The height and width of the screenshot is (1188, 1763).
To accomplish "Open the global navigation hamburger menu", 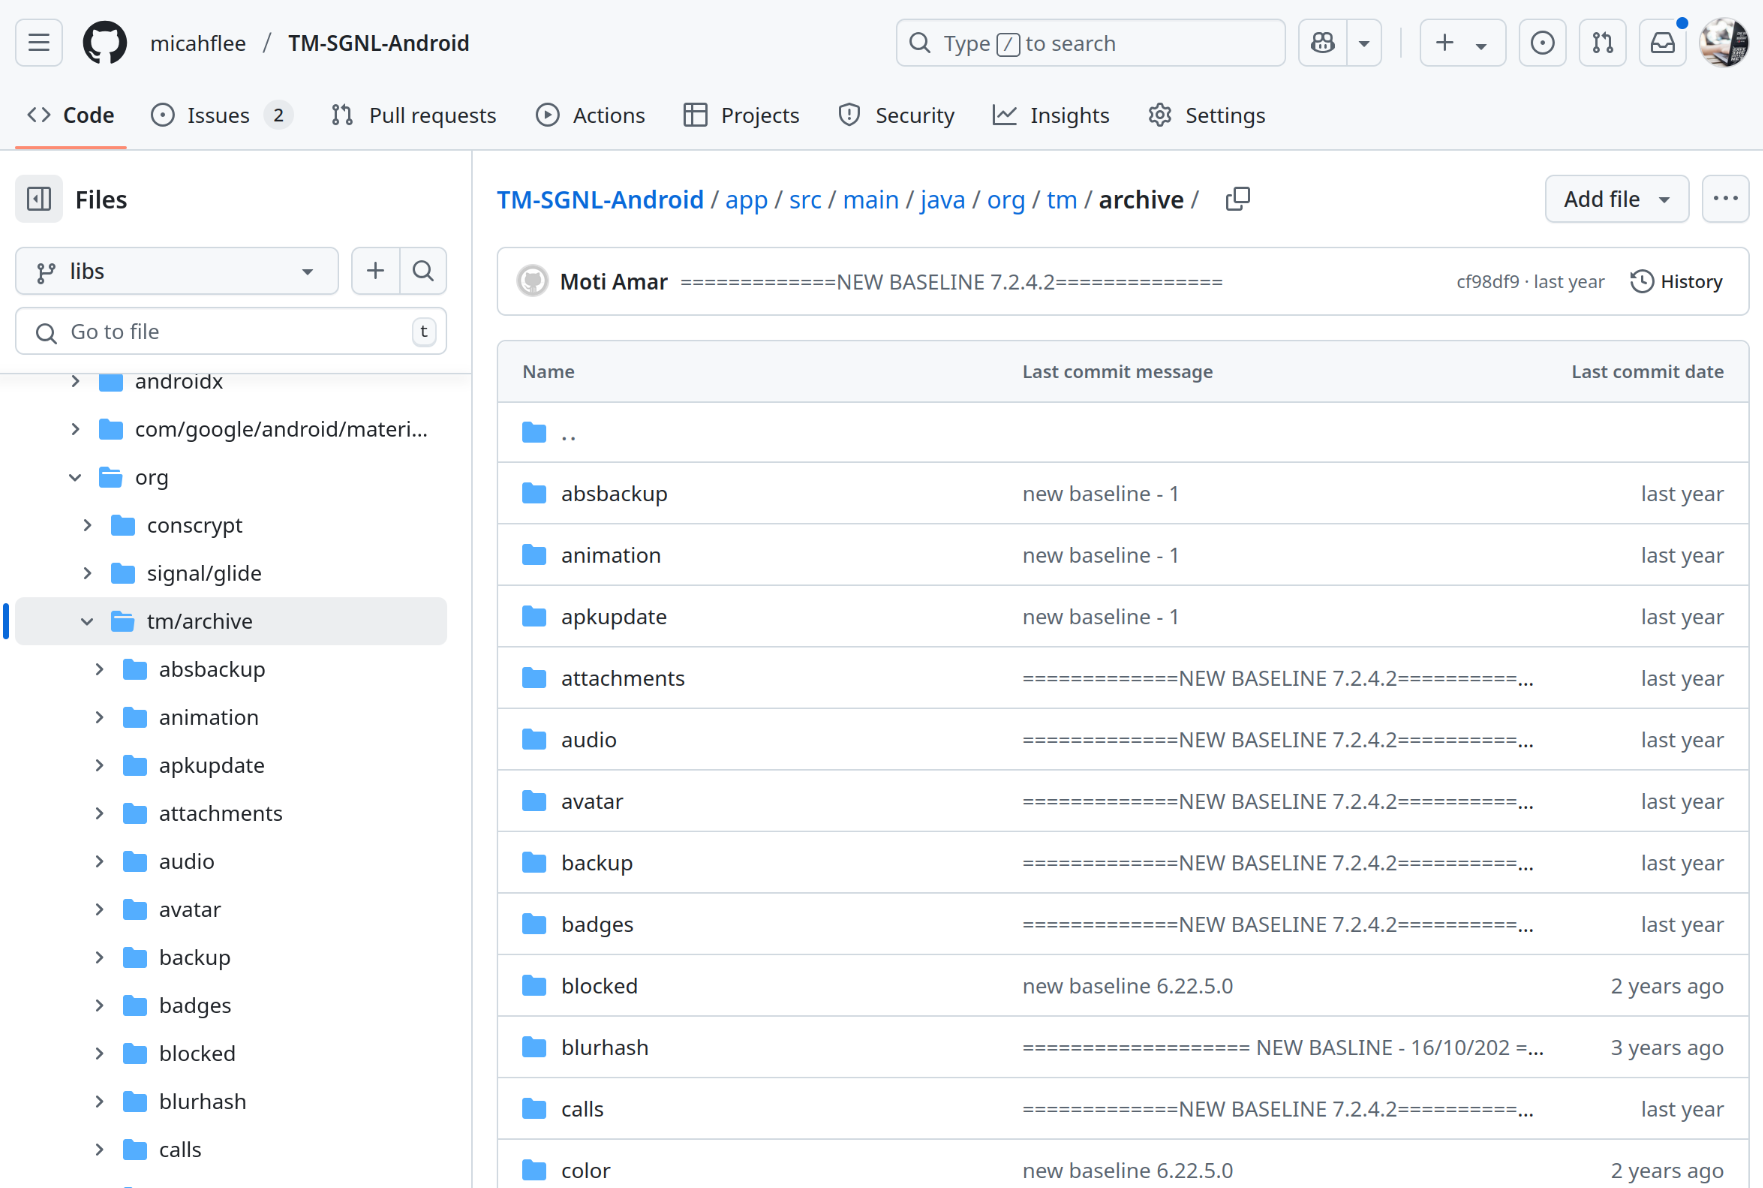I will [39, 43].
